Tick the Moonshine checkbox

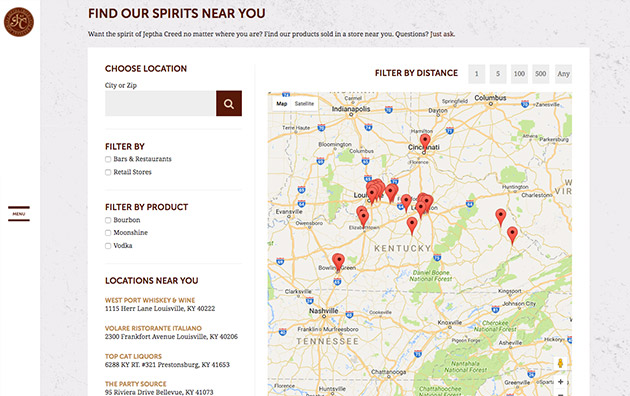coord(108,233)
